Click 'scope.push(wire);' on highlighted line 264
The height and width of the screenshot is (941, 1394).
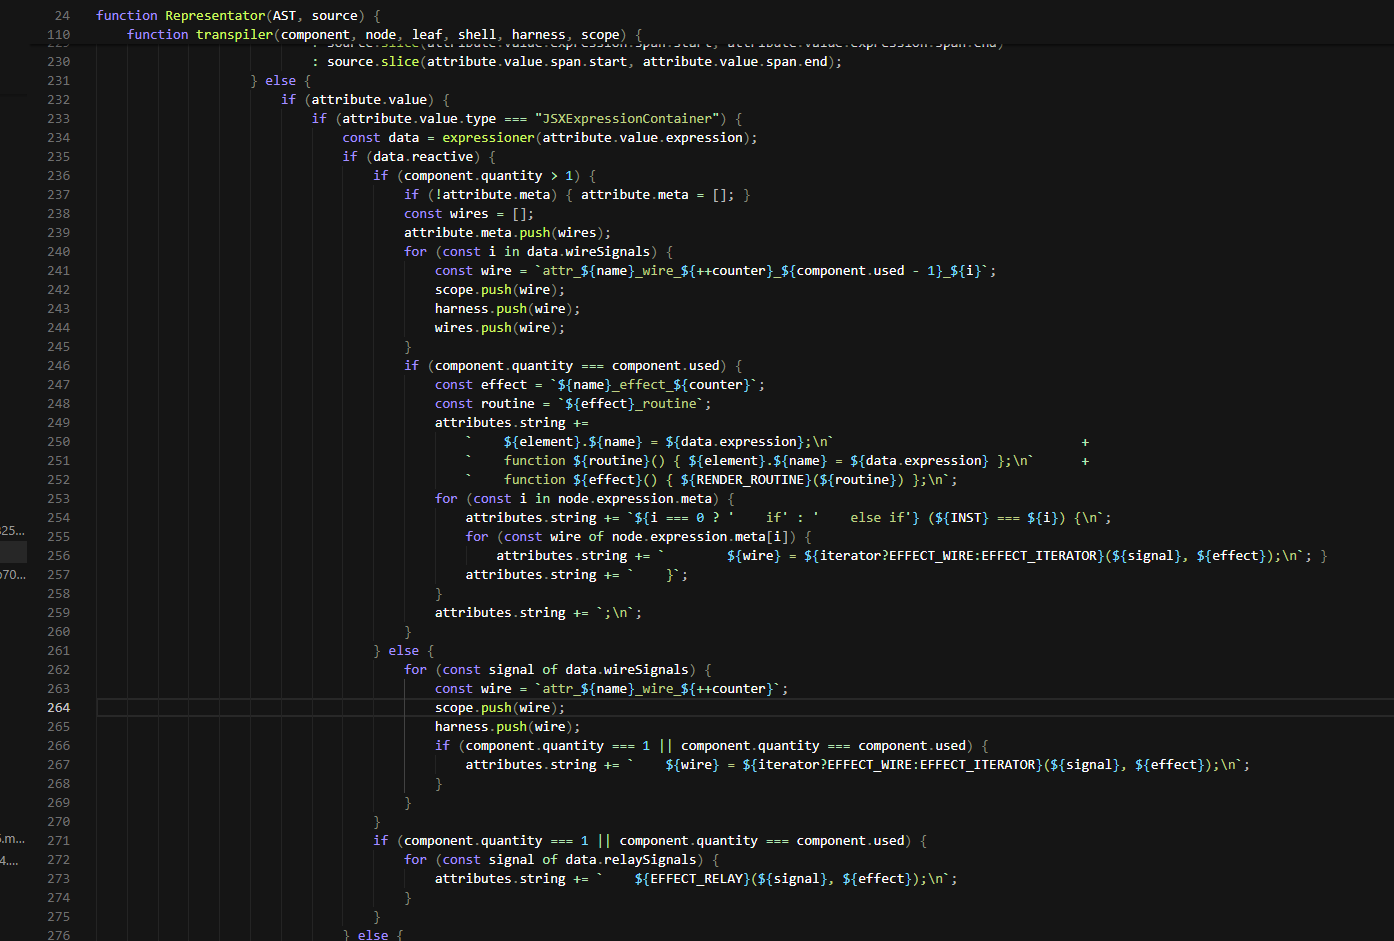click(x=500, y=707)
